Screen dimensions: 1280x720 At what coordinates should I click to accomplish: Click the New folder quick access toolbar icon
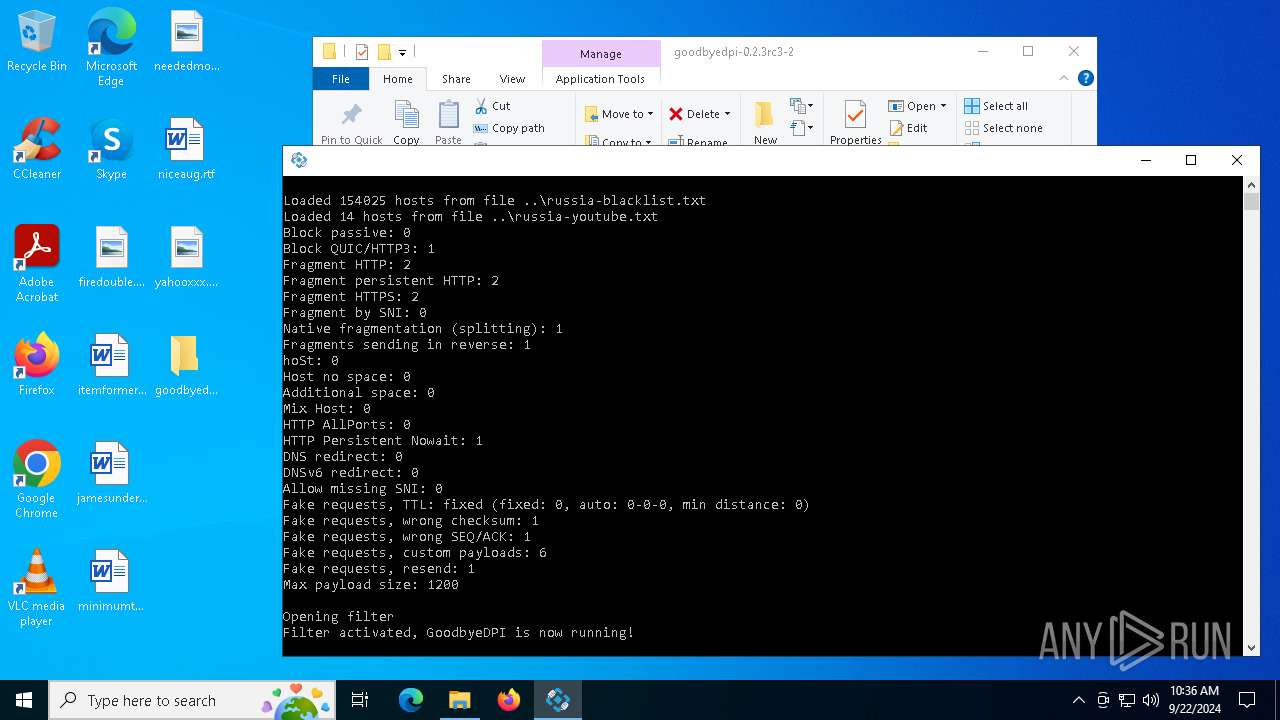tap(384, 52)
